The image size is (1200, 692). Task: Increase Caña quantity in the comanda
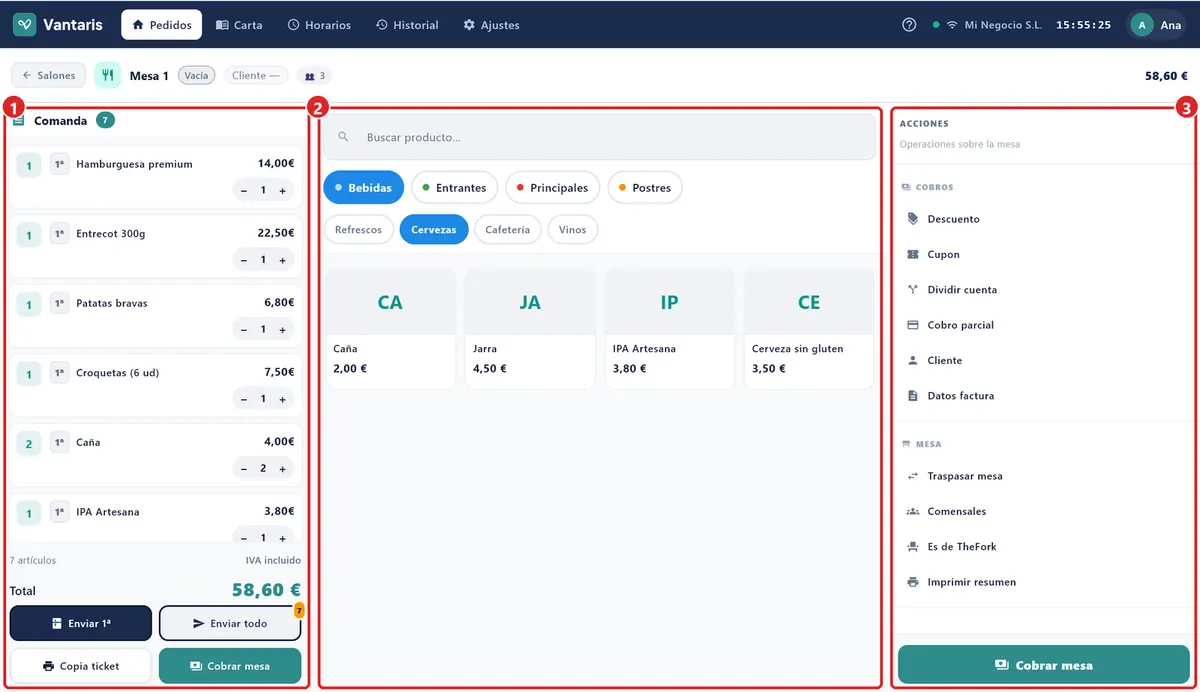click(283, 468)
